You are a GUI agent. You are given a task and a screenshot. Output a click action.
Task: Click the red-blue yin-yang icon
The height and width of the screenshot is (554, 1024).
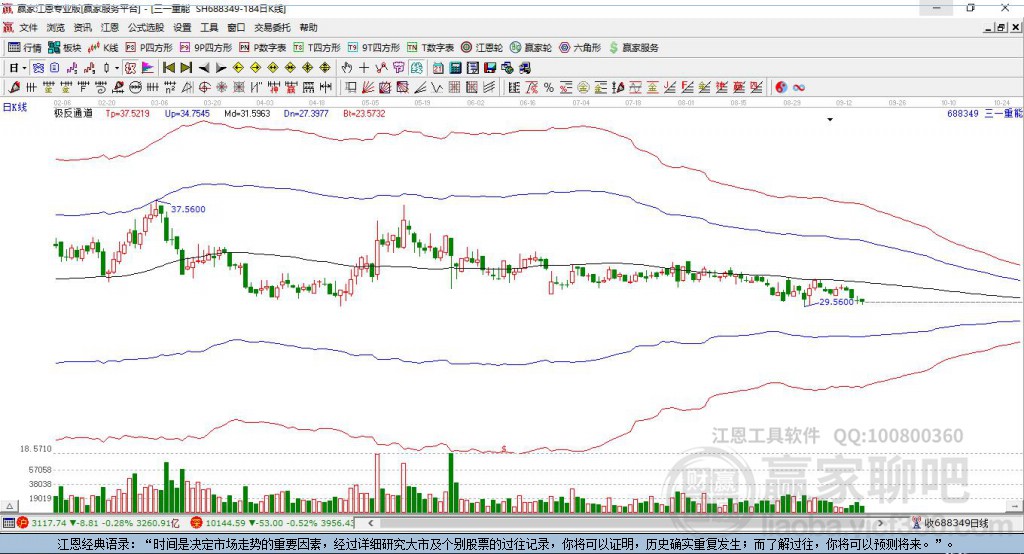pyautogui.click(x=781, y=88)
